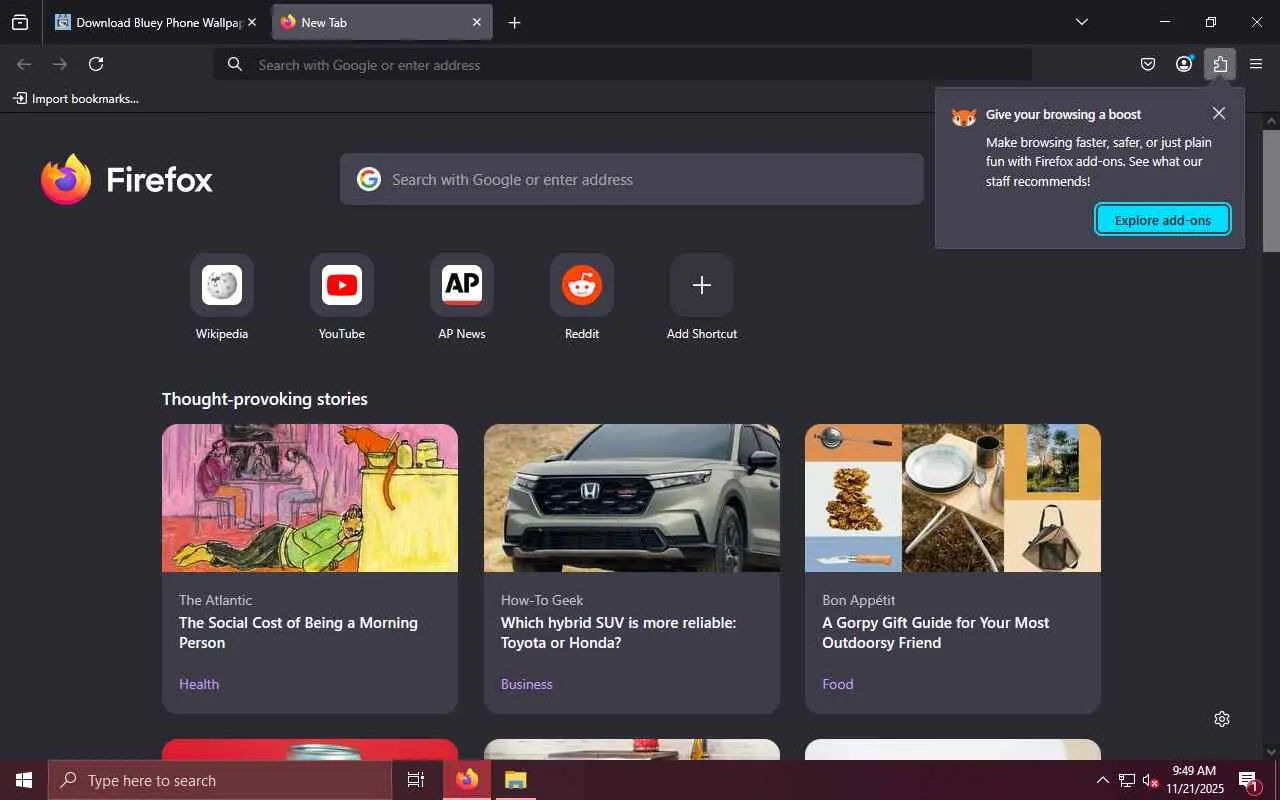Open the Extensions puzzle icon
Viewport: 1280px width, 800px height.
point(1220,64)
